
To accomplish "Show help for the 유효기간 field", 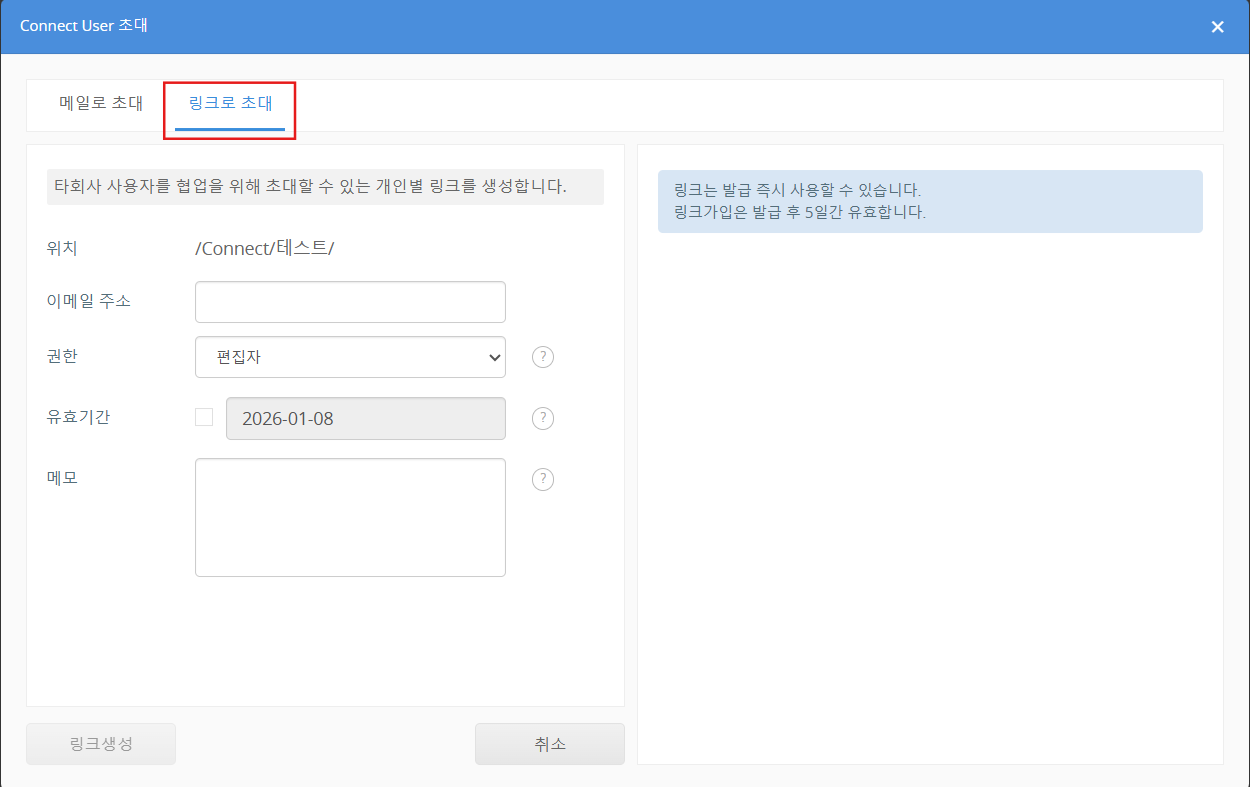I will [x=542, y=418].
